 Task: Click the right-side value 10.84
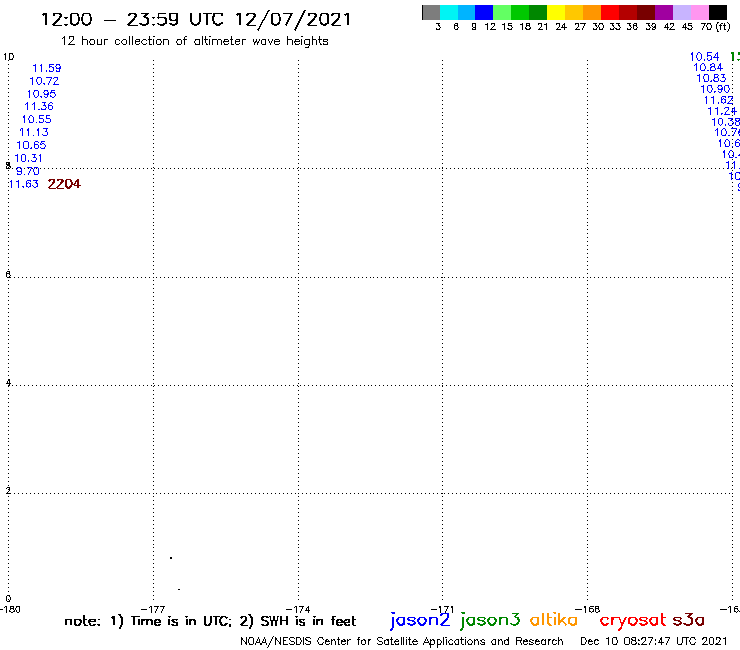point(708,68)
